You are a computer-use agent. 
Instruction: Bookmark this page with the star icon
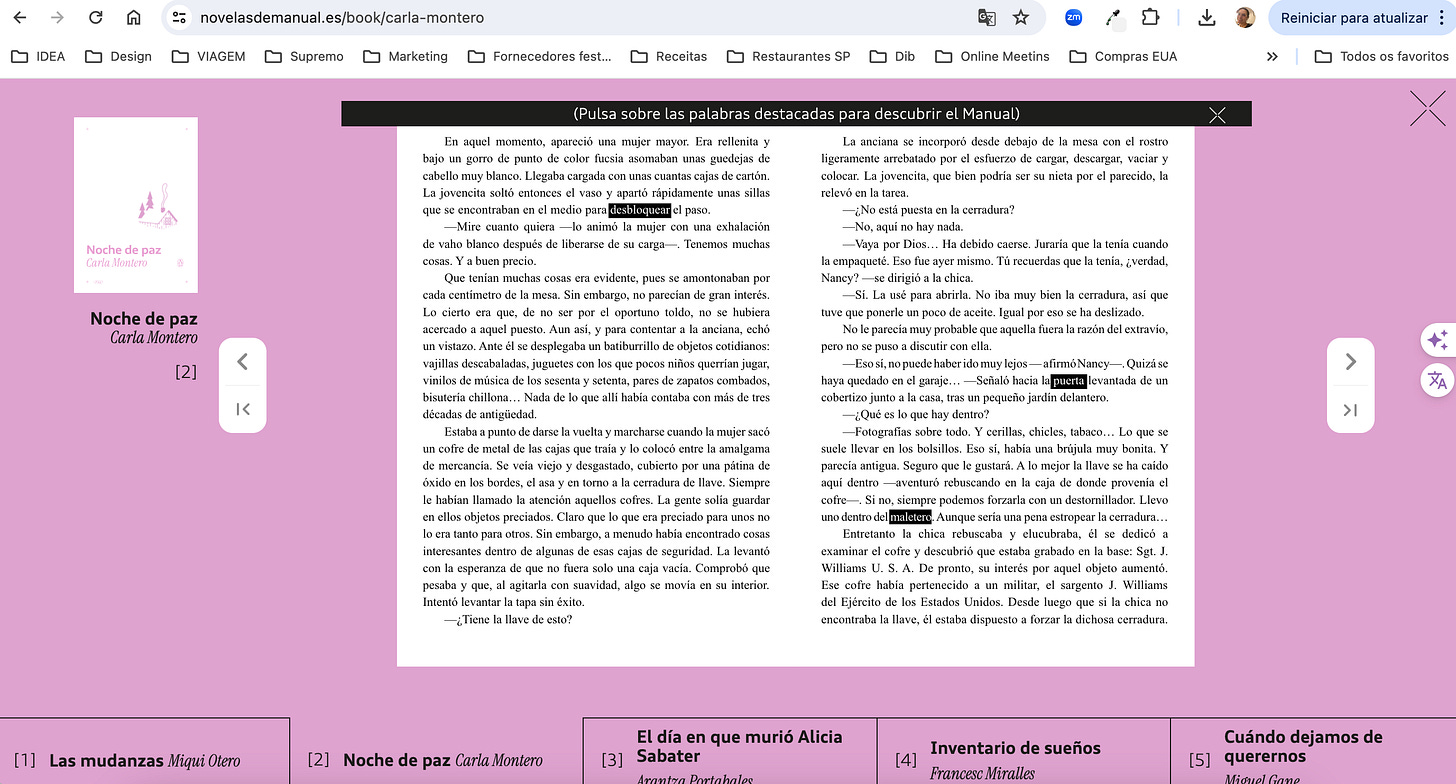[1021, 18]
